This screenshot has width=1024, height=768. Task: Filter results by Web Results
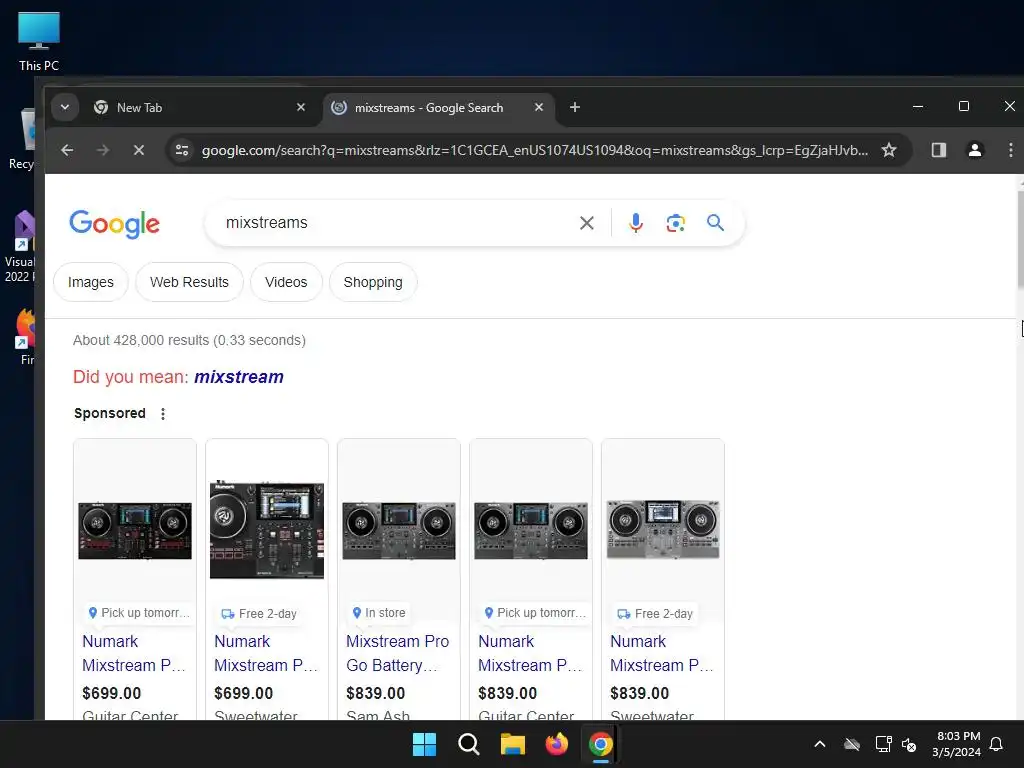pyautogui.click(x=189, y=282)
